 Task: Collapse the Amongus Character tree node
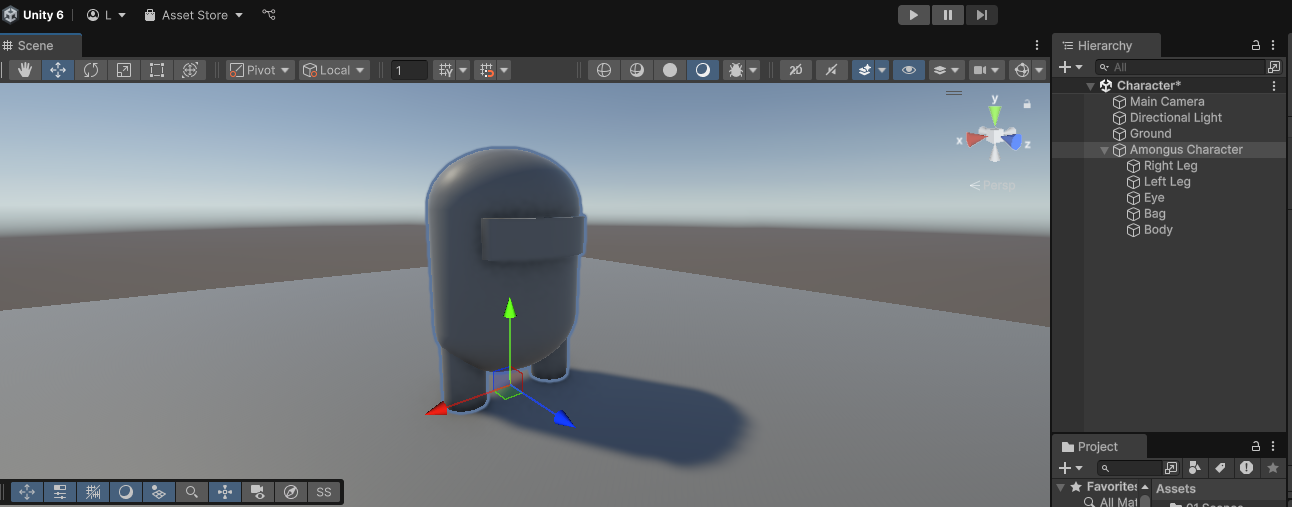(x=1105, y=150)
